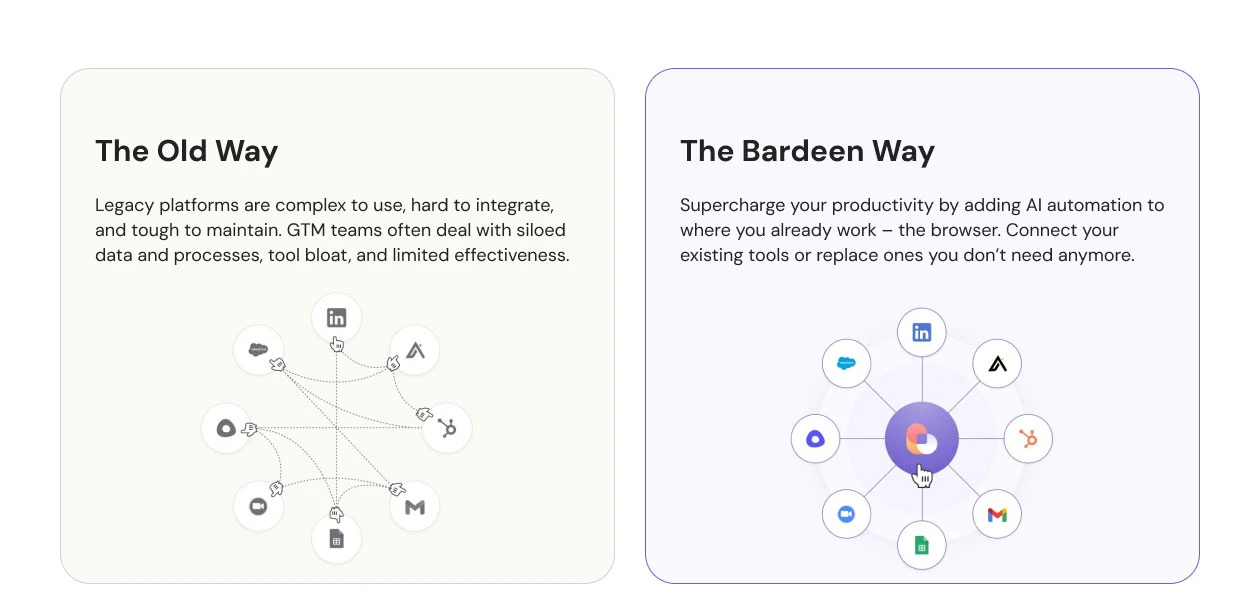Select the gray round cloud icon in Old Way
The image size is (1260, 600).
click(x=226, y=428)
